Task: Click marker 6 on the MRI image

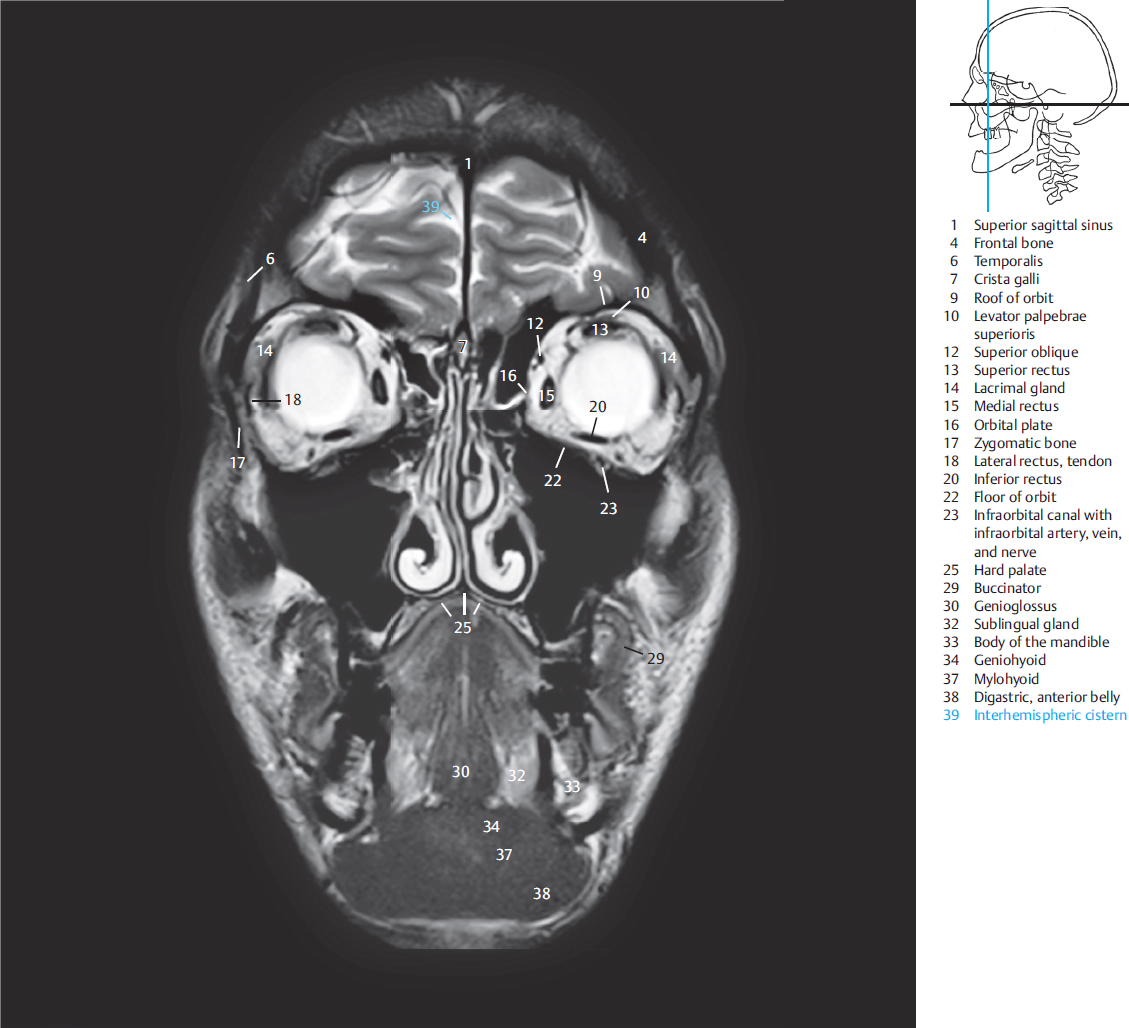Action: (269, 258)
